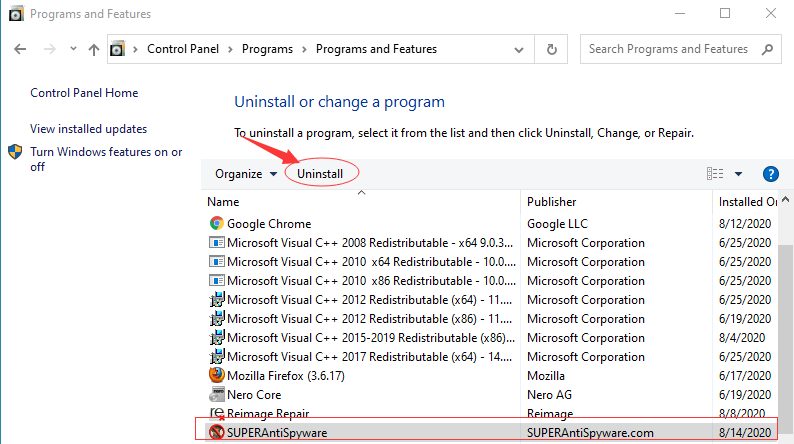Expand the arrow after Programs breadcrumb
Viewport: 794px width, 444px height.
(x=304, y=50)
